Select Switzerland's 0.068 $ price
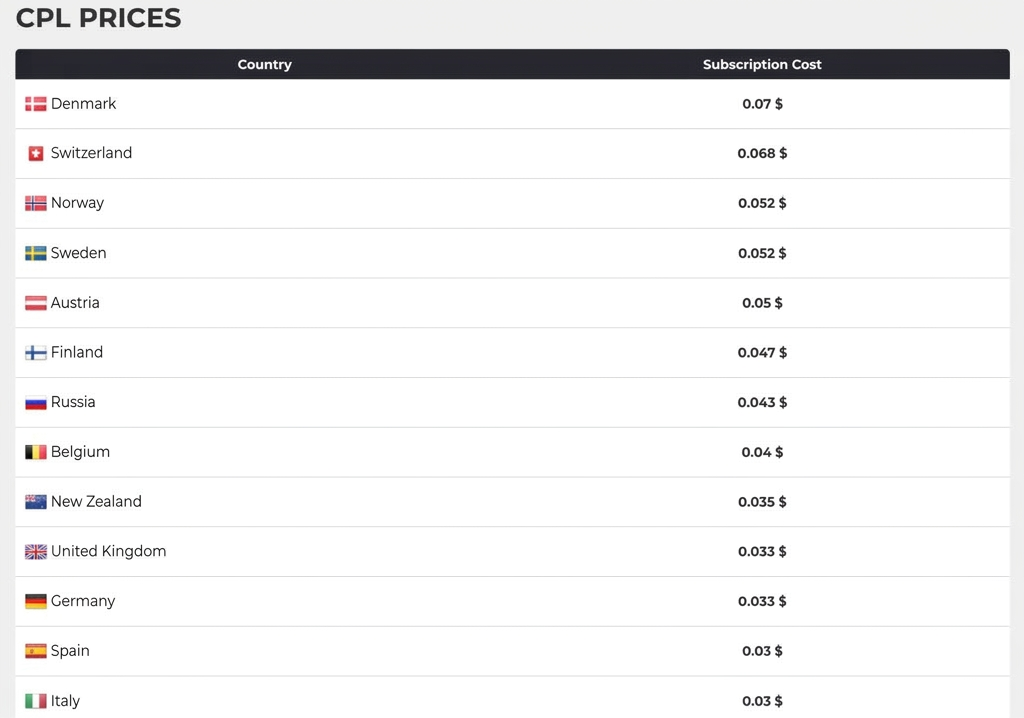Viewport: 1024px width, 718px height. 762,154
